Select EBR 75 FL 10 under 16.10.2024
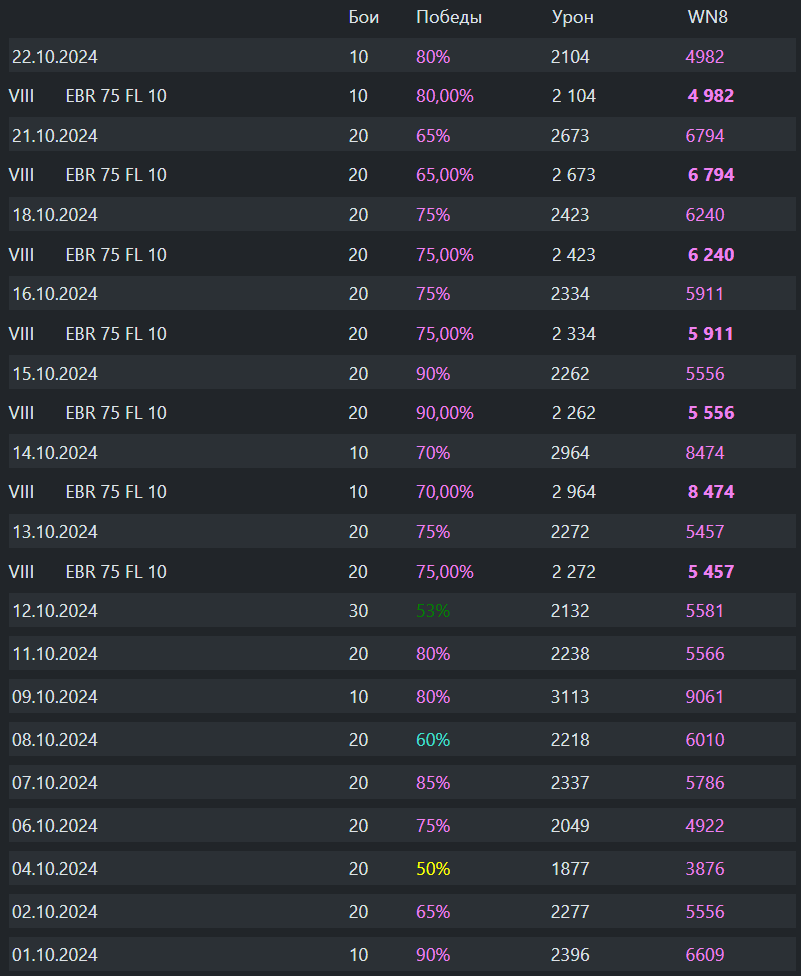 pos(116,334)
